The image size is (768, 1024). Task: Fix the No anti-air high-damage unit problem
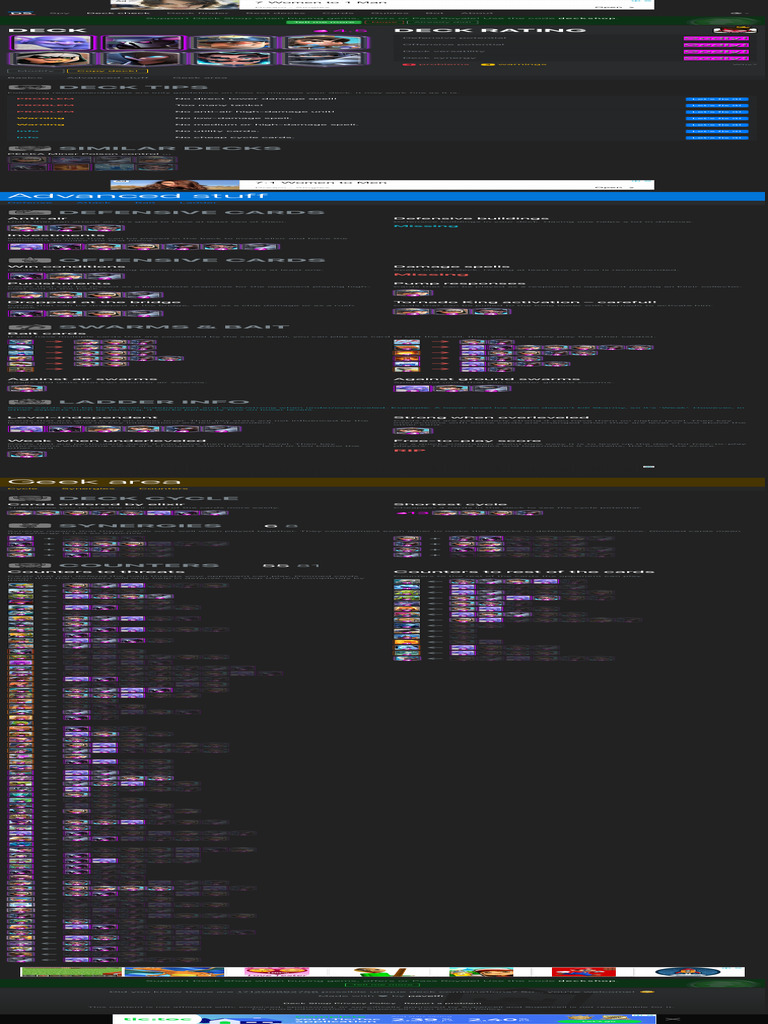[716, 112]
